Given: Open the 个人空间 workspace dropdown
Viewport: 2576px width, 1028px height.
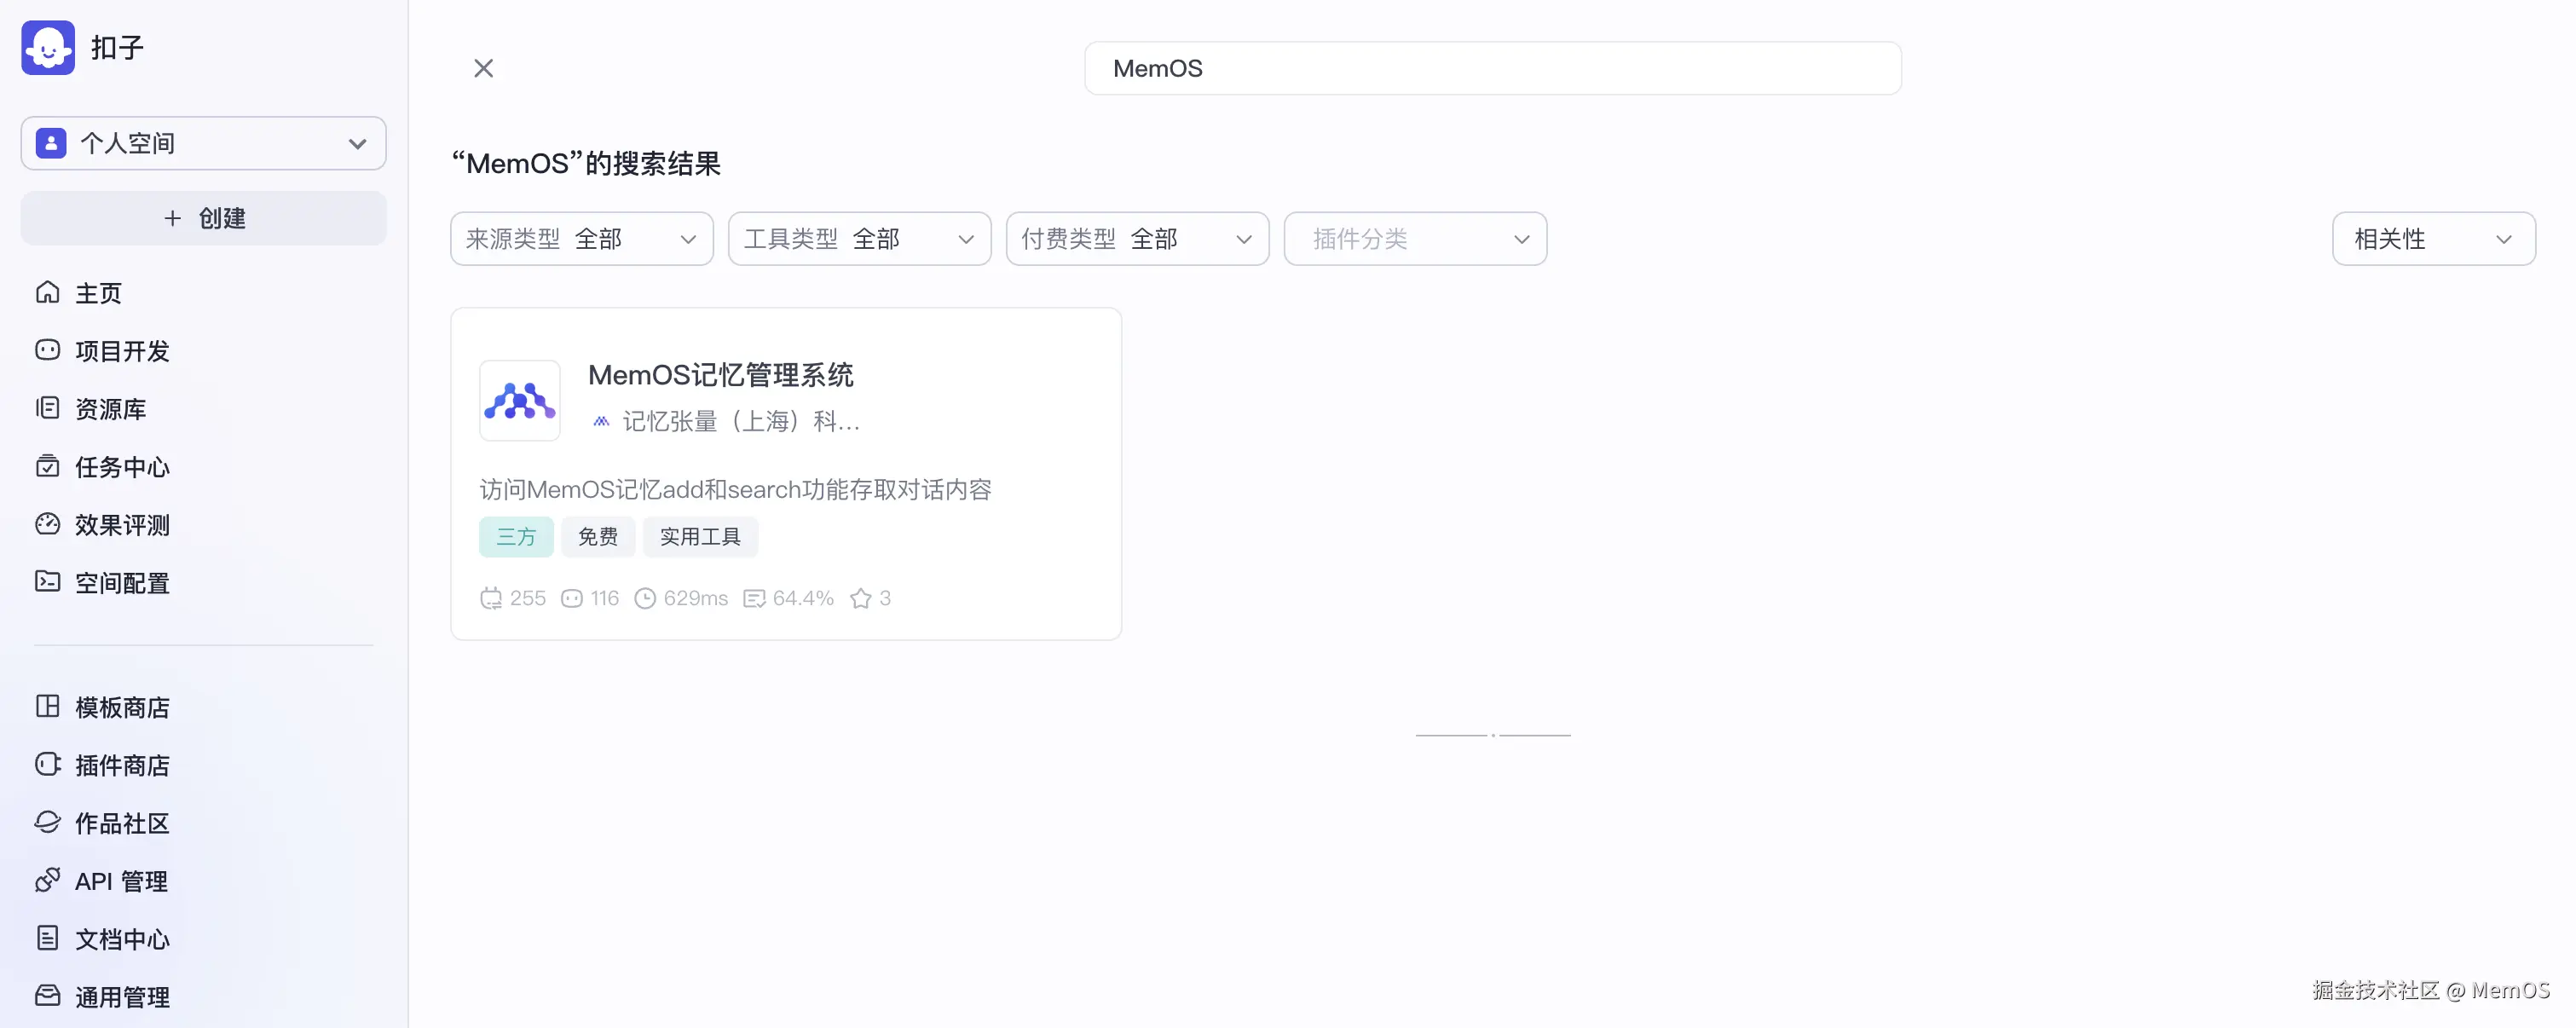Looking at the screenshot, I should pos(204,143).
